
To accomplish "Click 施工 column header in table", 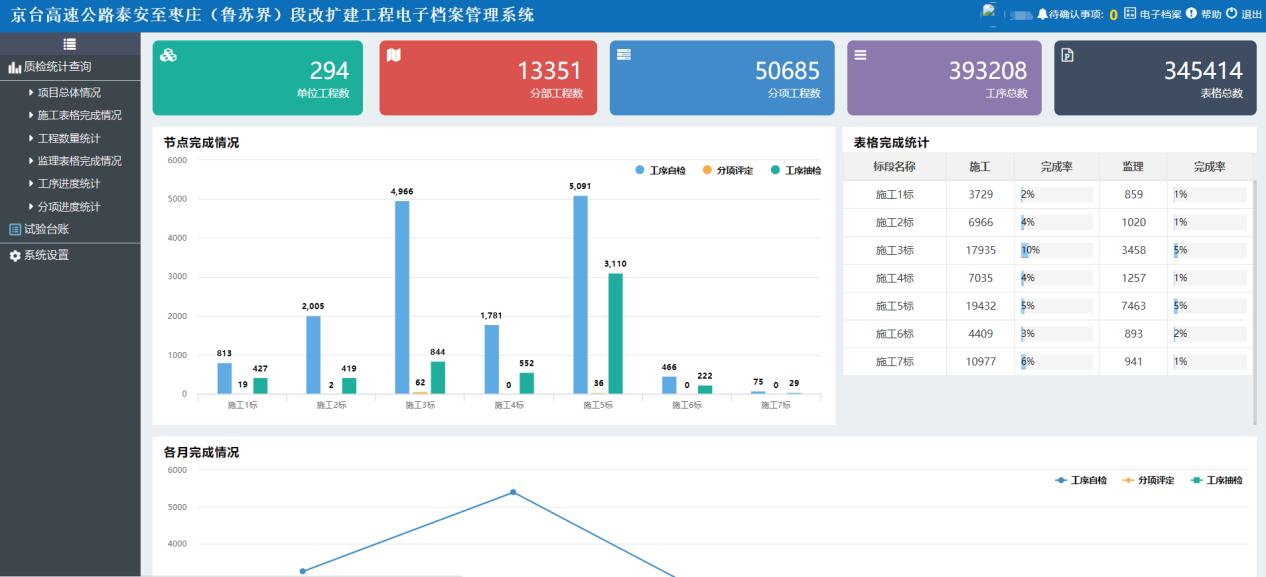I will click(980, 167).
